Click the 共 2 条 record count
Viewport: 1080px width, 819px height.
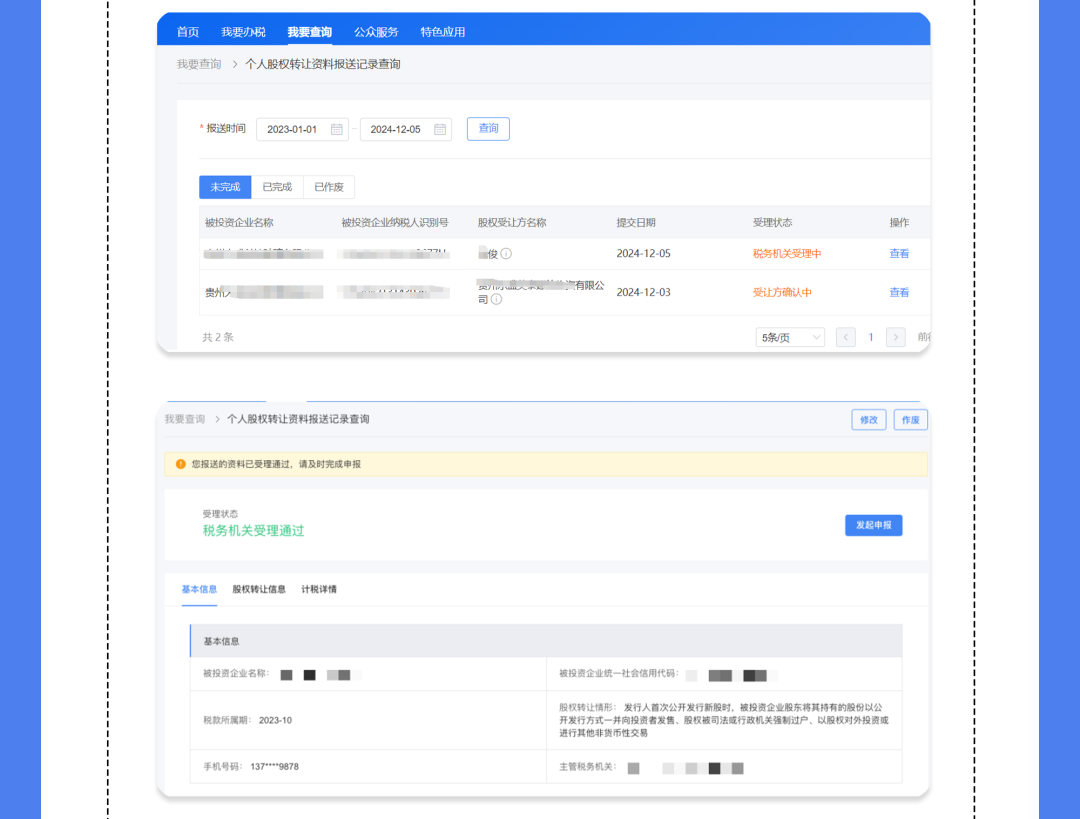[218, 338]
